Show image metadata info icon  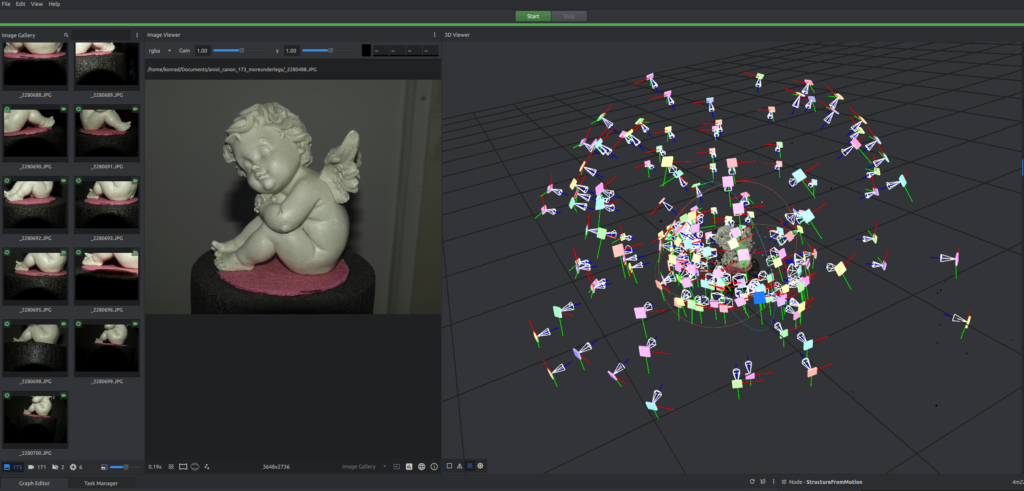tap(434, 467)
